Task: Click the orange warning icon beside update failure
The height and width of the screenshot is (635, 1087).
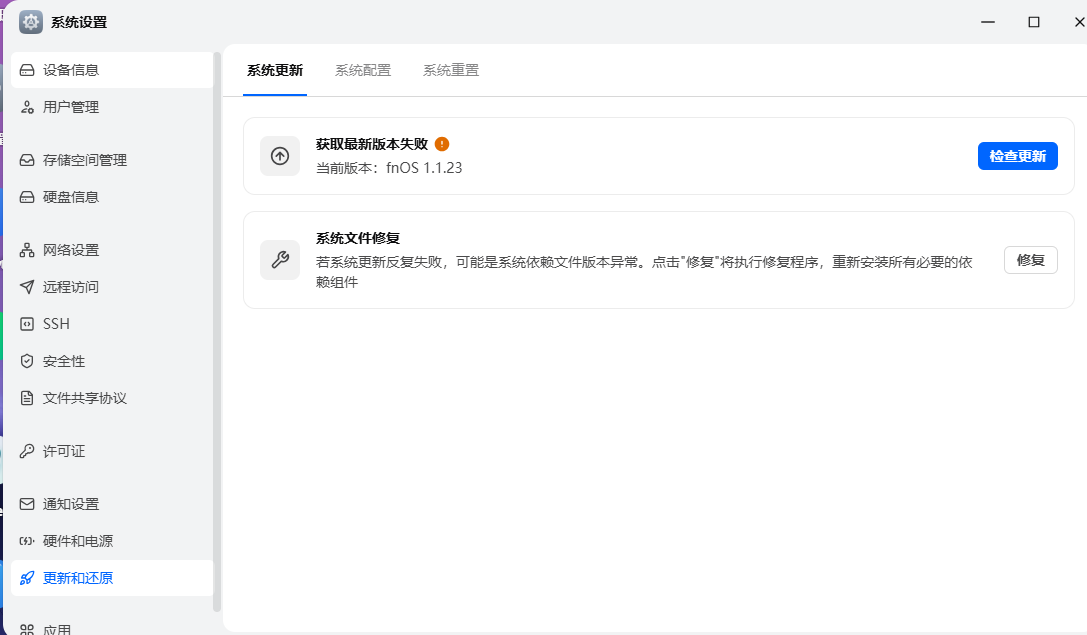Action: 442,144
